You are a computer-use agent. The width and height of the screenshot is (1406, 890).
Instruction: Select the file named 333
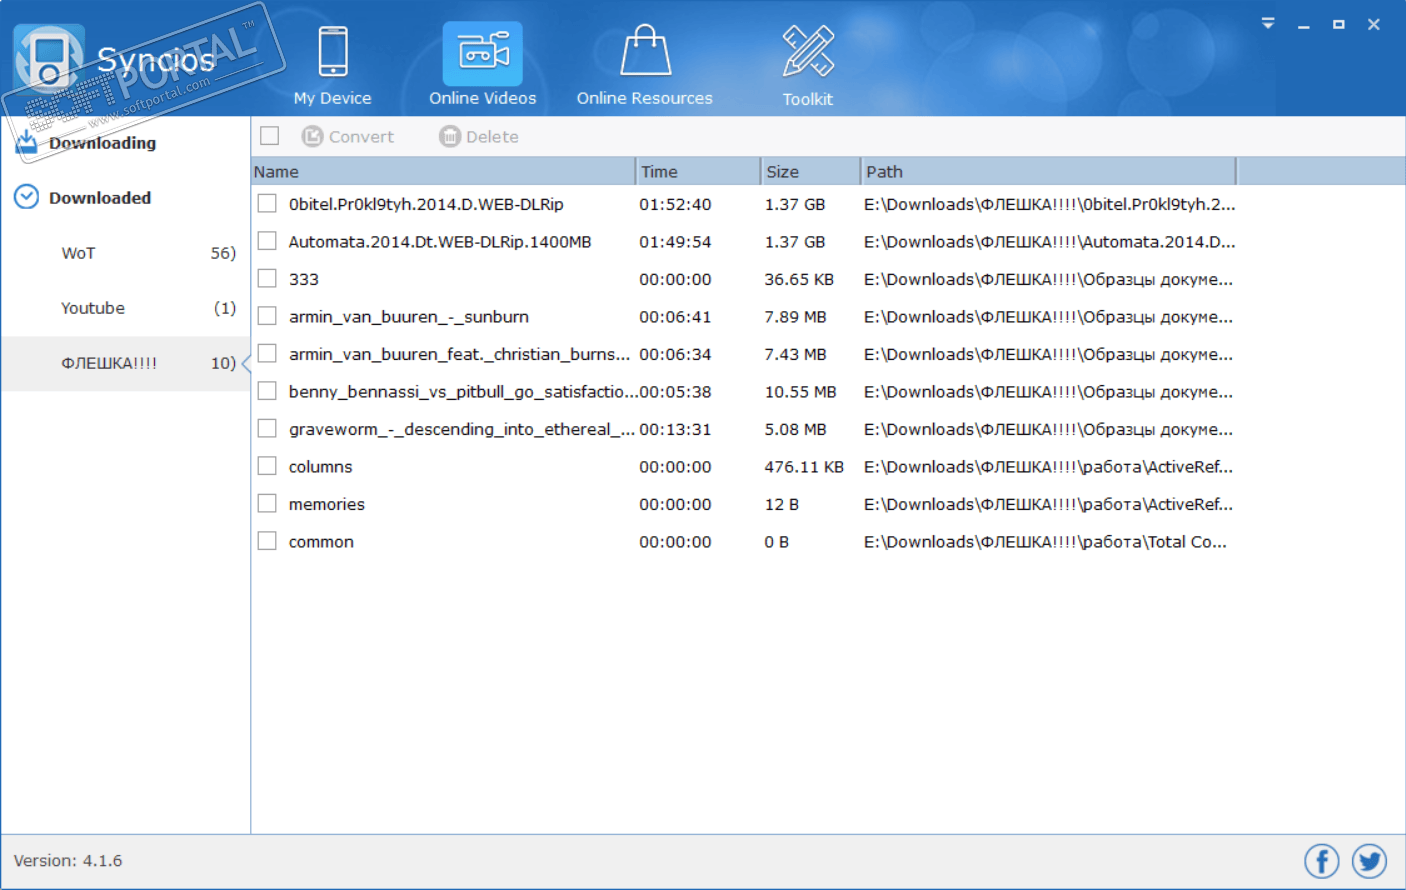coord(304,280)
